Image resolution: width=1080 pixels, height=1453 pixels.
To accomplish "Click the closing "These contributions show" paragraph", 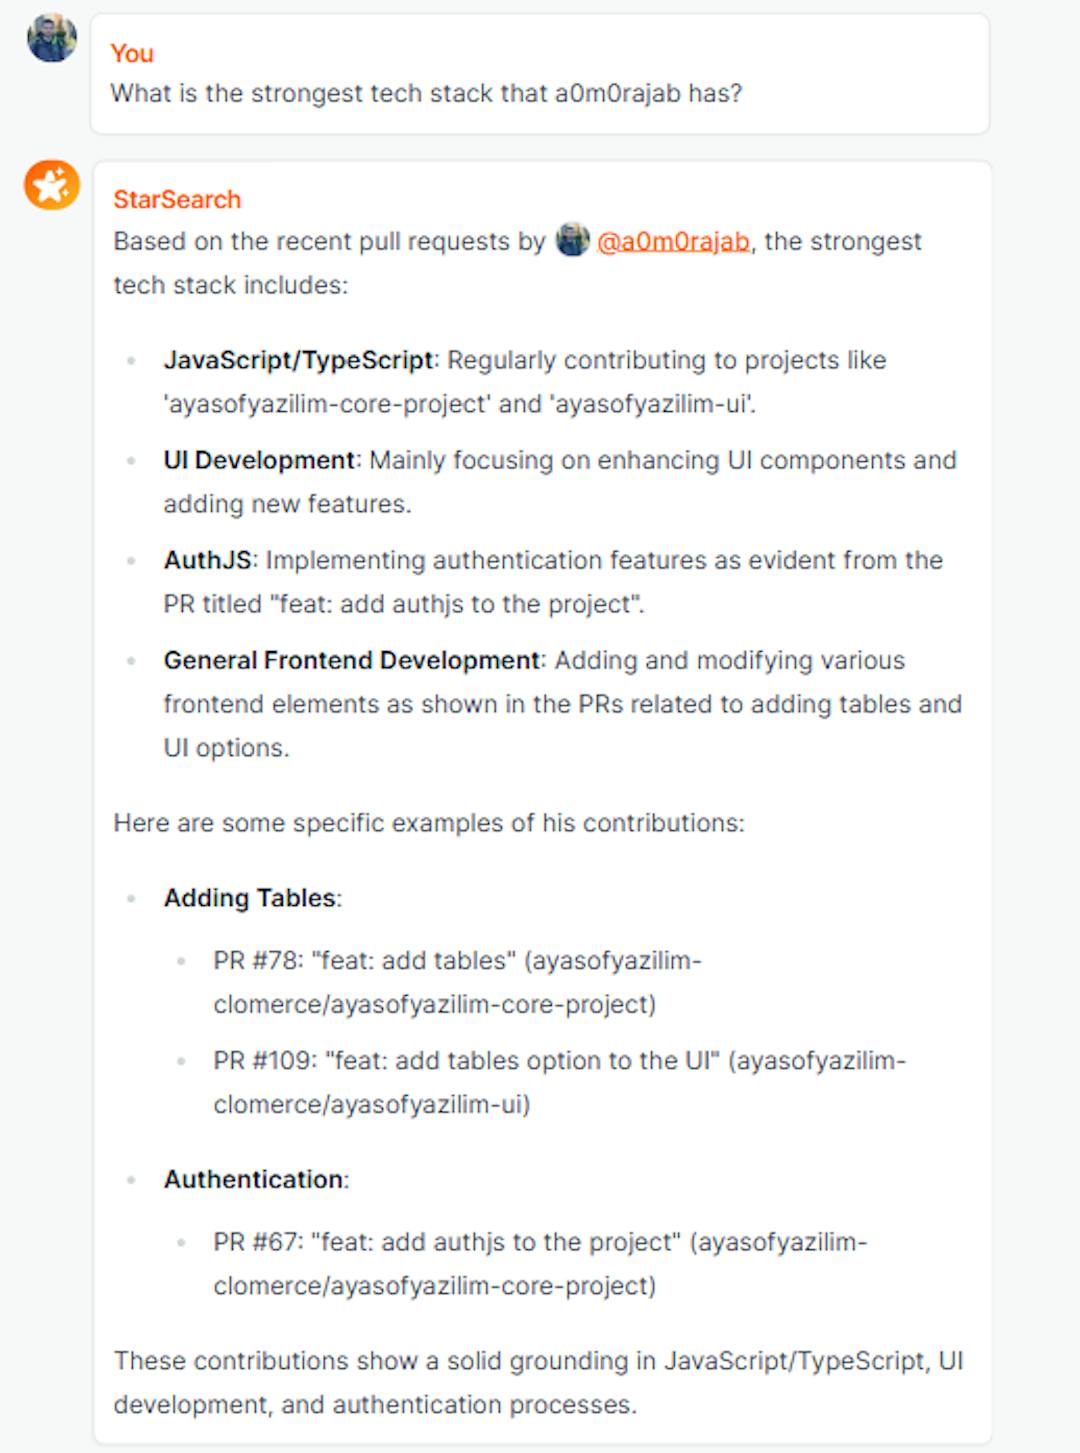I will [538, 1382].
